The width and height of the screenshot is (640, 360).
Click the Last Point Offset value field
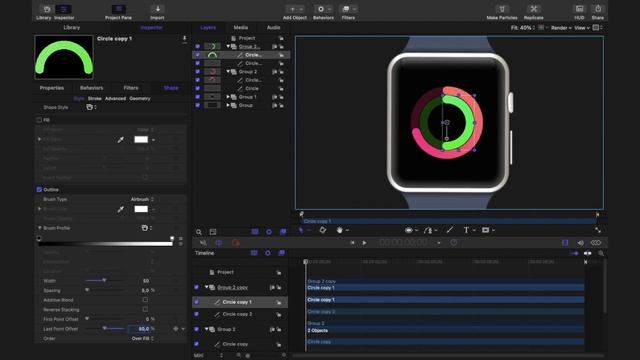click(141, 329)
